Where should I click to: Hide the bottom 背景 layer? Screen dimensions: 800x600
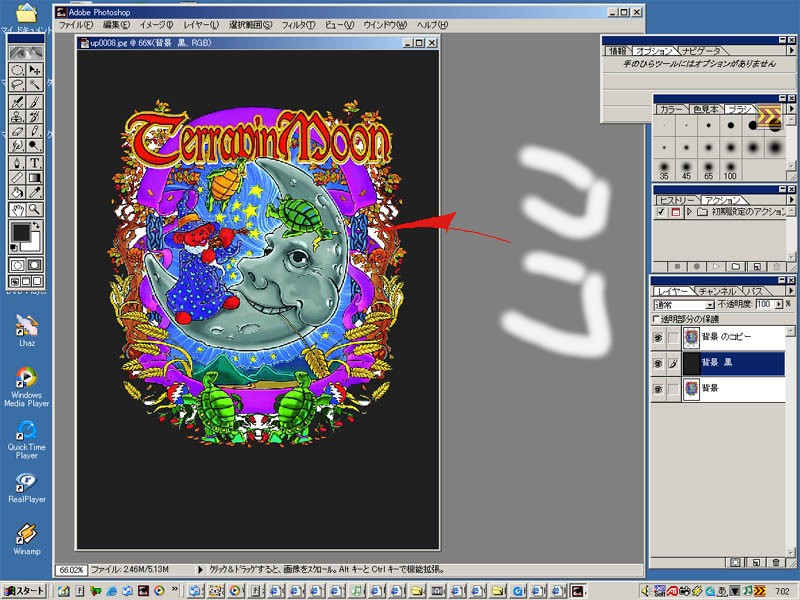(658, 389)
